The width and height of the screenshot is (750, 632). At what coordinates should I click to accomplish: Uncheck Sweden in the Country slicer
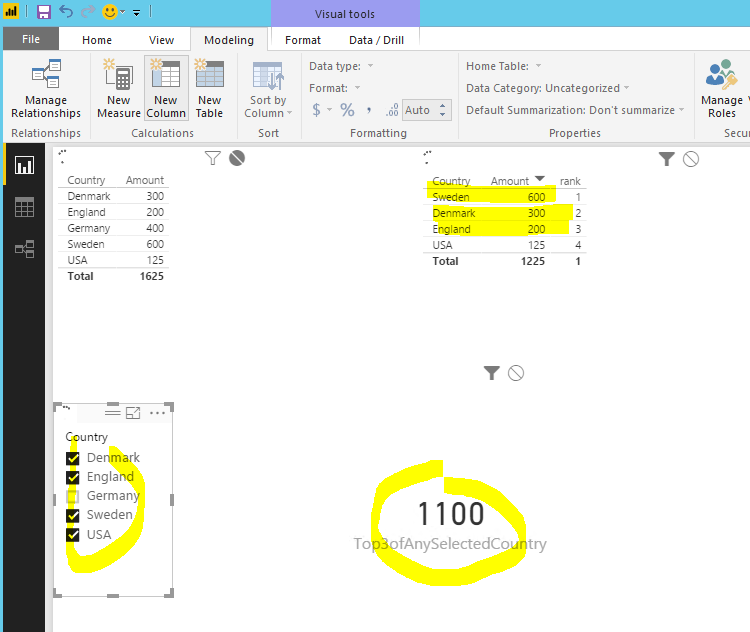(73, 515)
